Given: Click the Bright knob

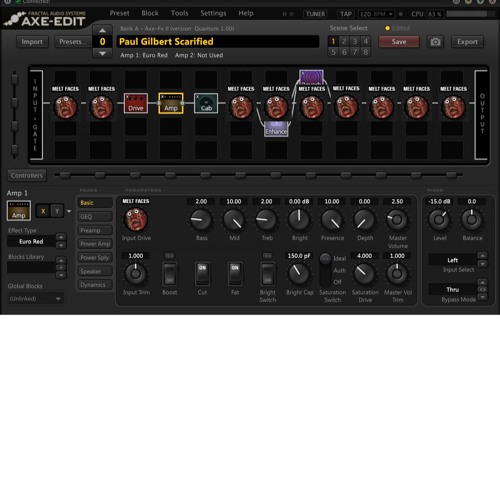Looking at the screenshot, I should (299, 220).
